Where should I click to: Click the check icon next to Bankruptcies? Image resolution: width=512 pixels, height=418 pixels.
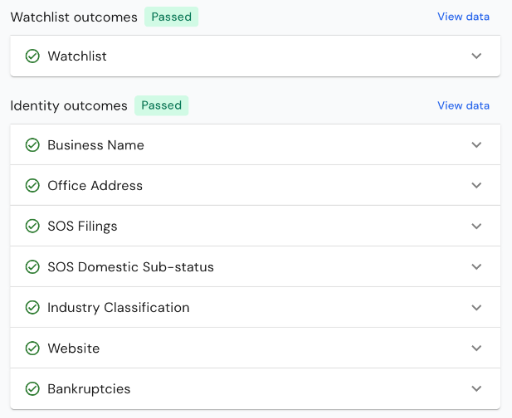(x=32, y=389)
